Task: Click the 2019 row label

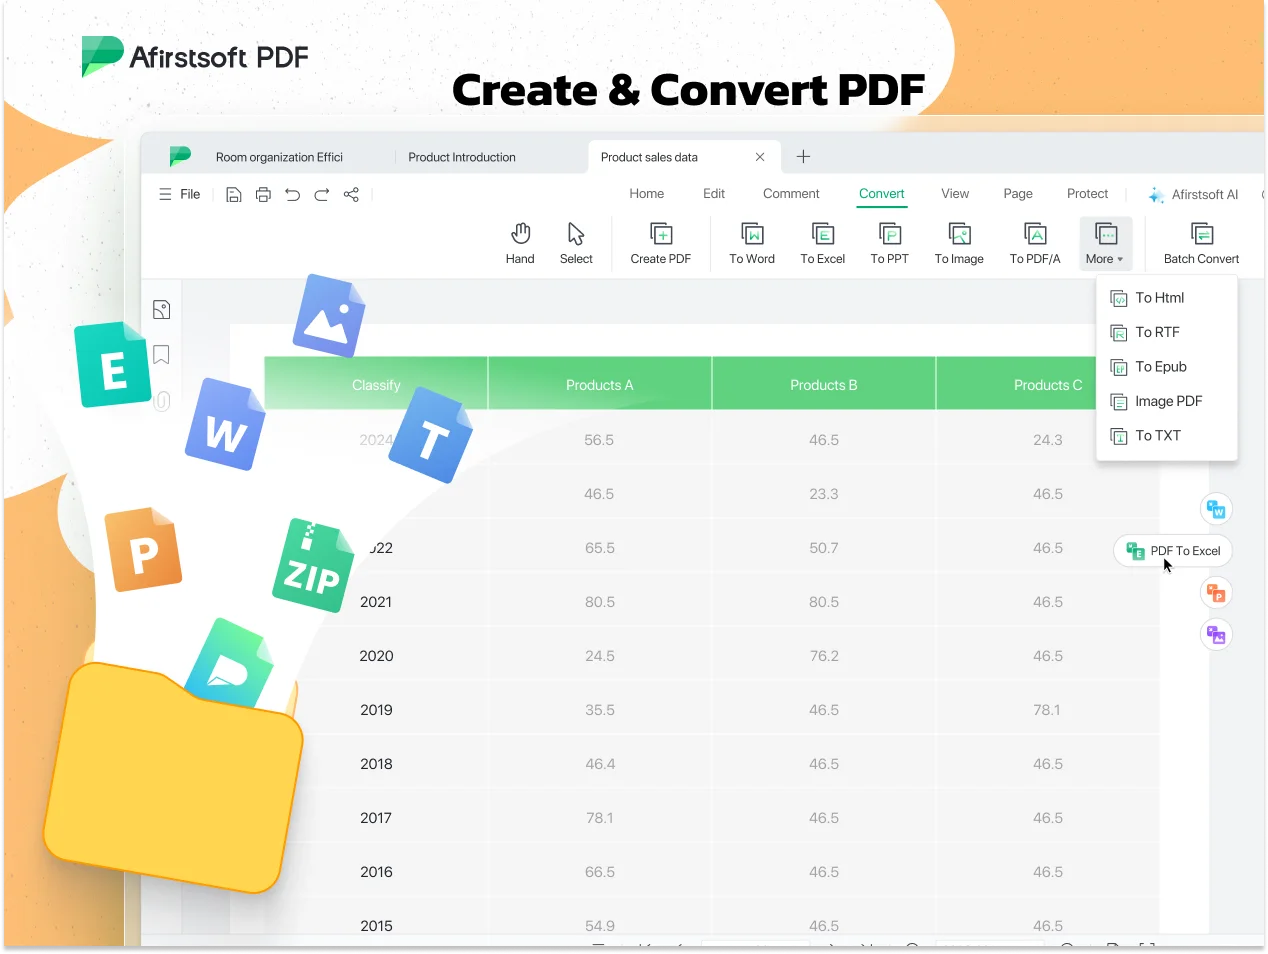Action: pos(376,710)
